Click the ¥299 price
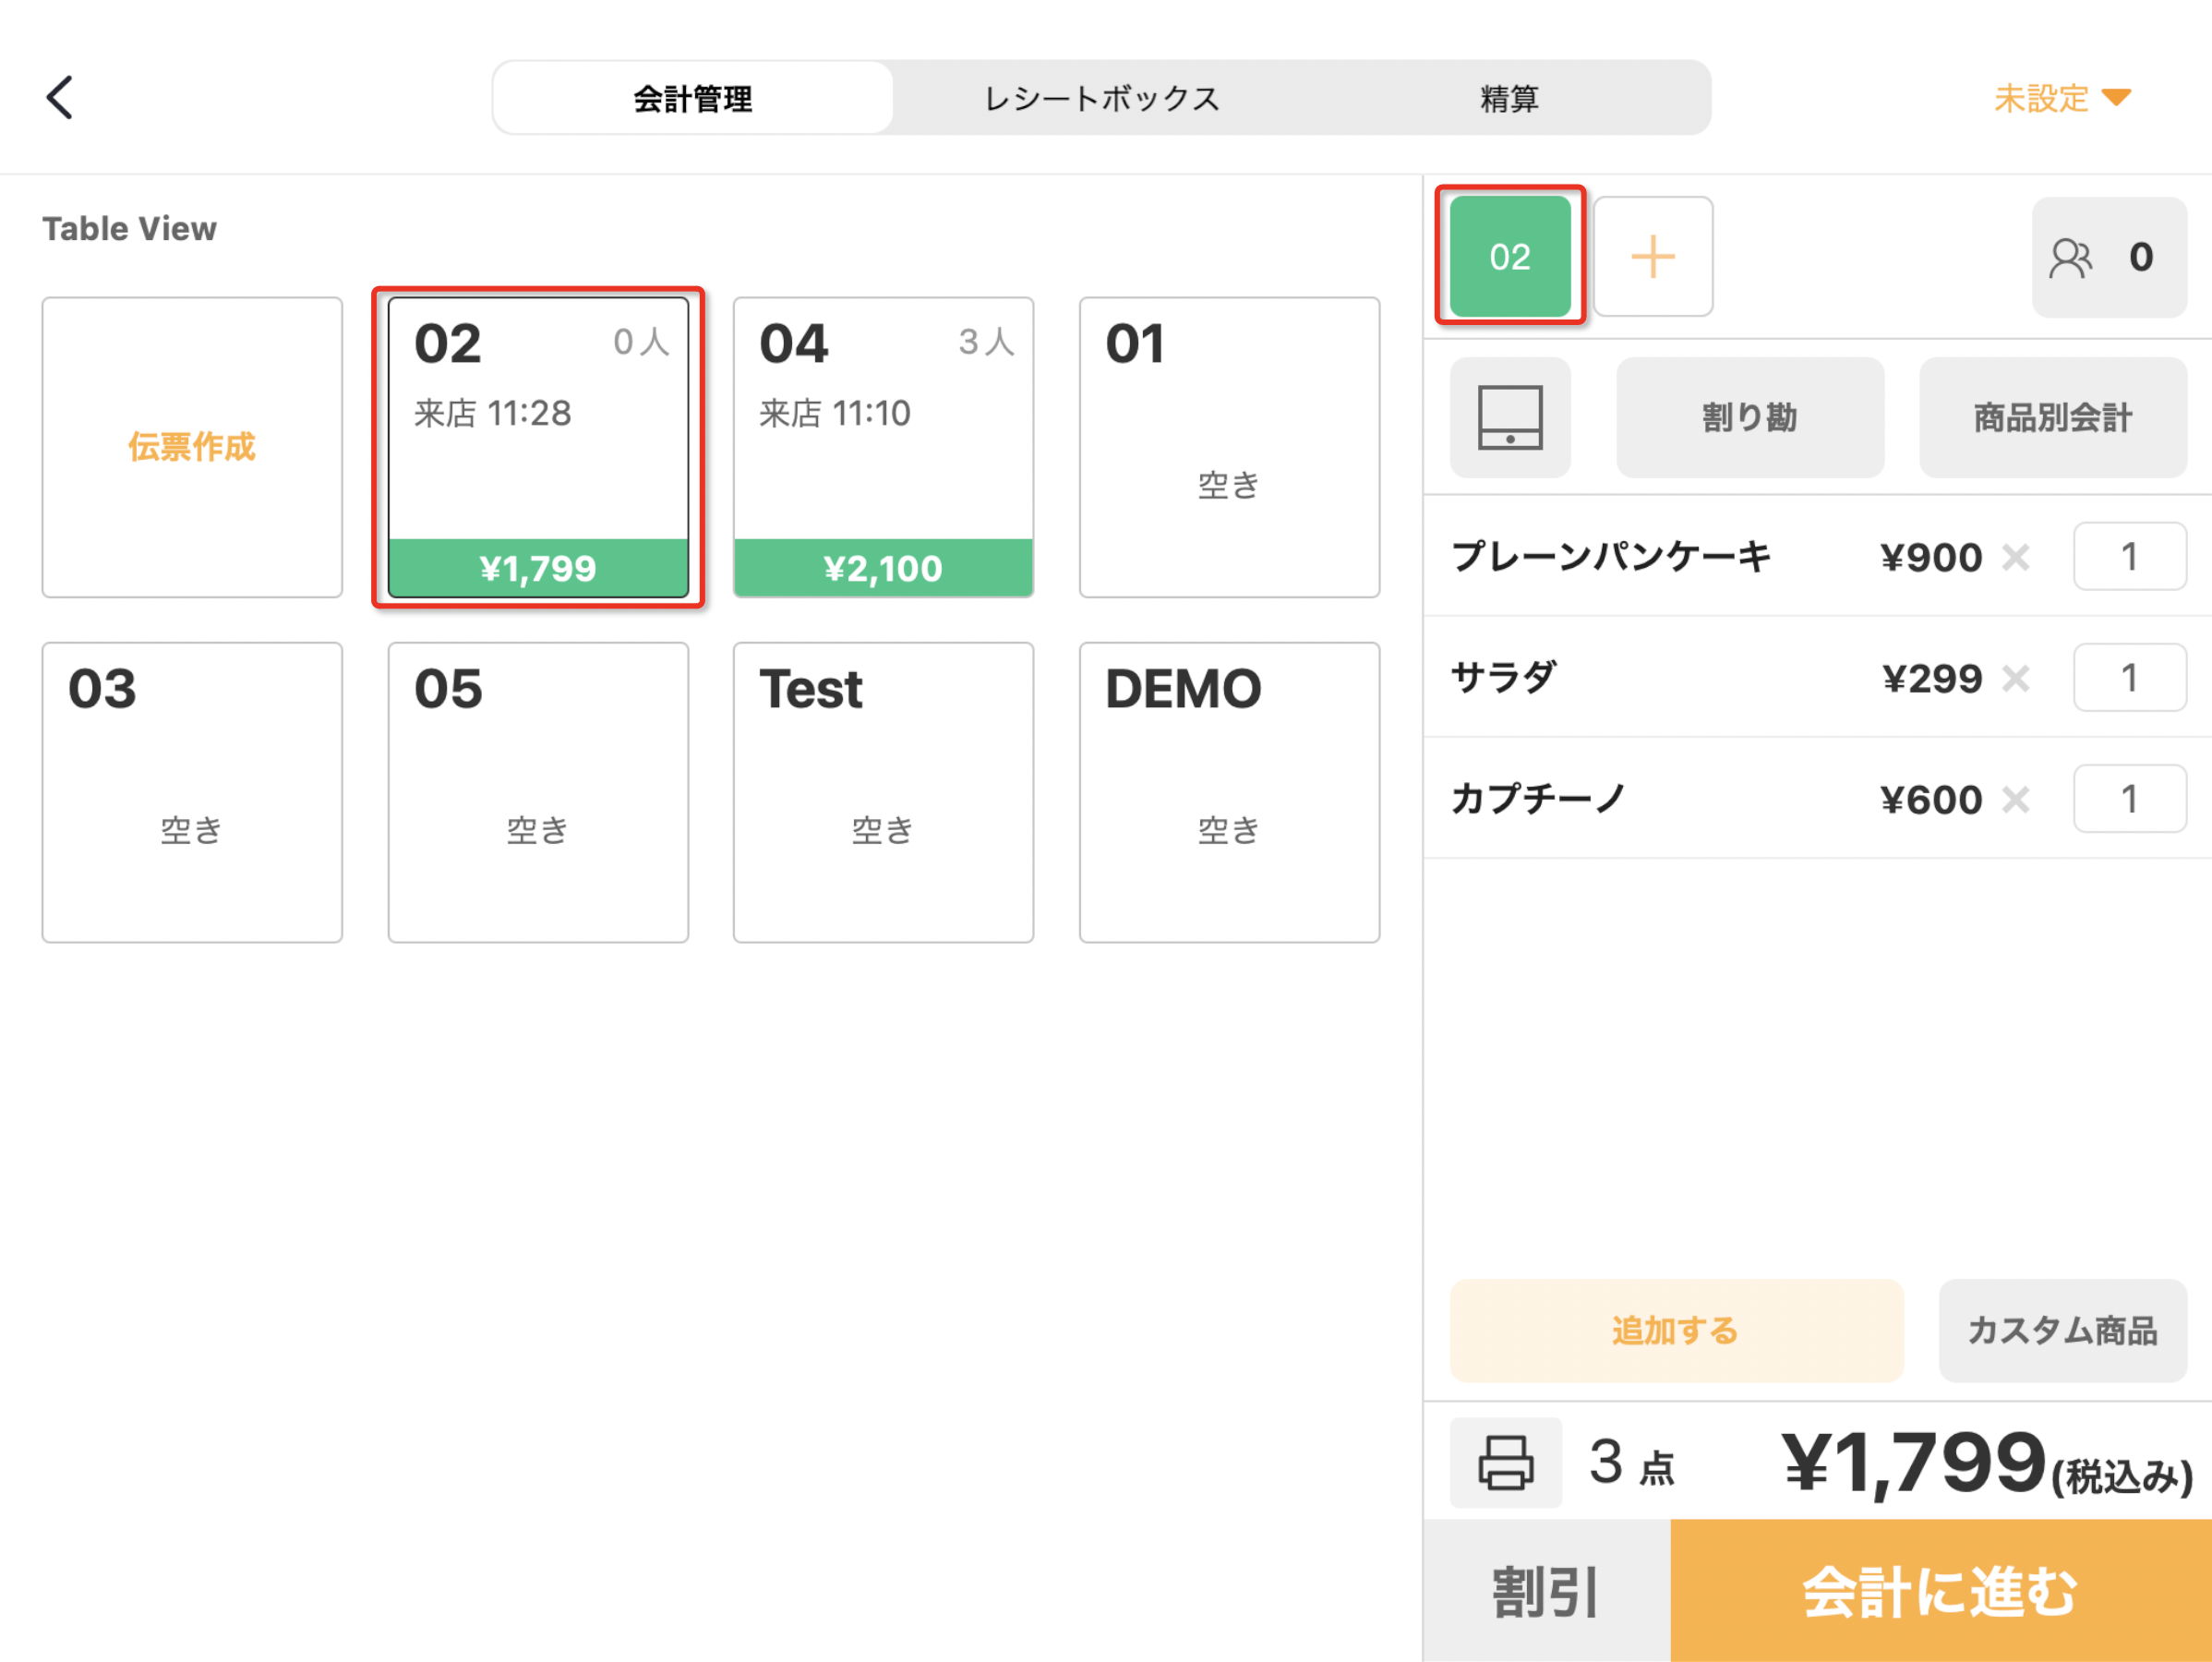The image size is (2212, 1662). [1931, 679]
